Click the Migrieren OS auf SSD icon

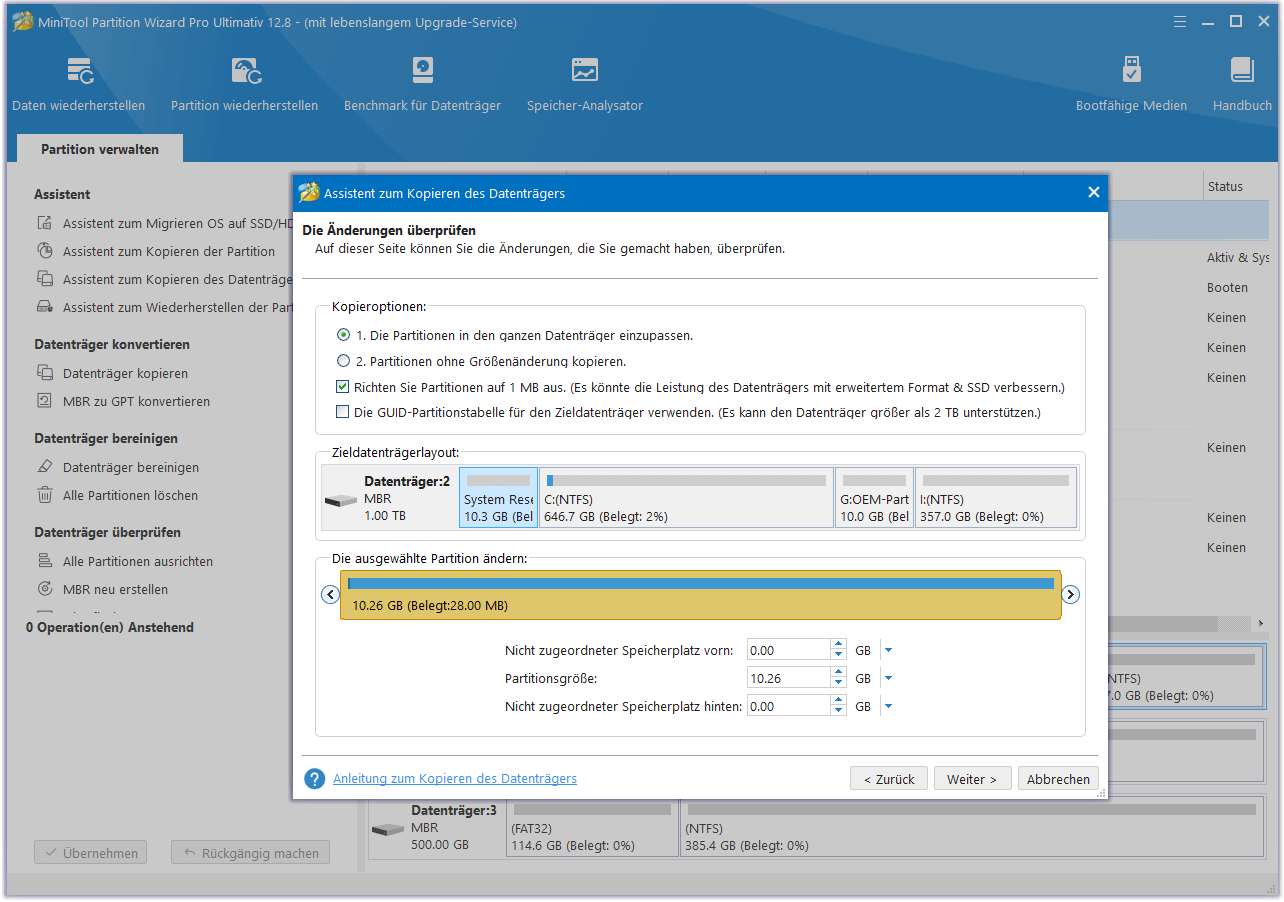tap(45, 224)
